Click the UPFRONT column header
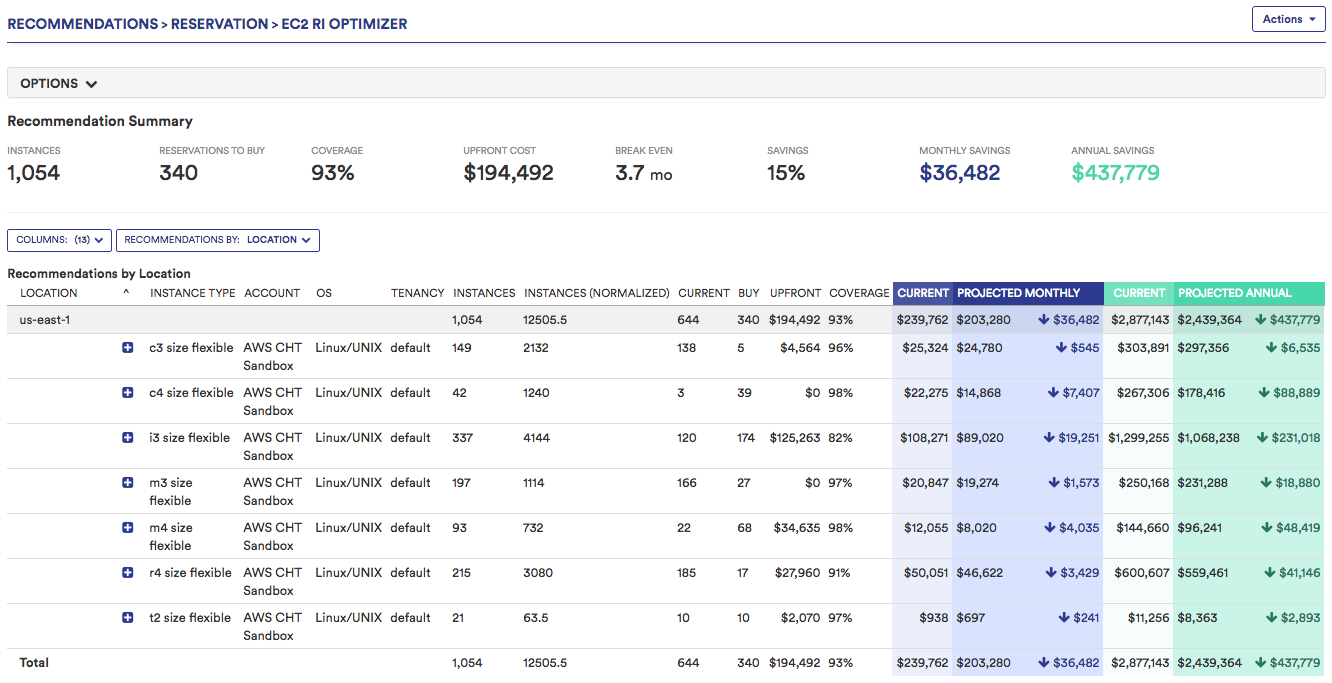The image size is (1332, 683). point(795,293)
